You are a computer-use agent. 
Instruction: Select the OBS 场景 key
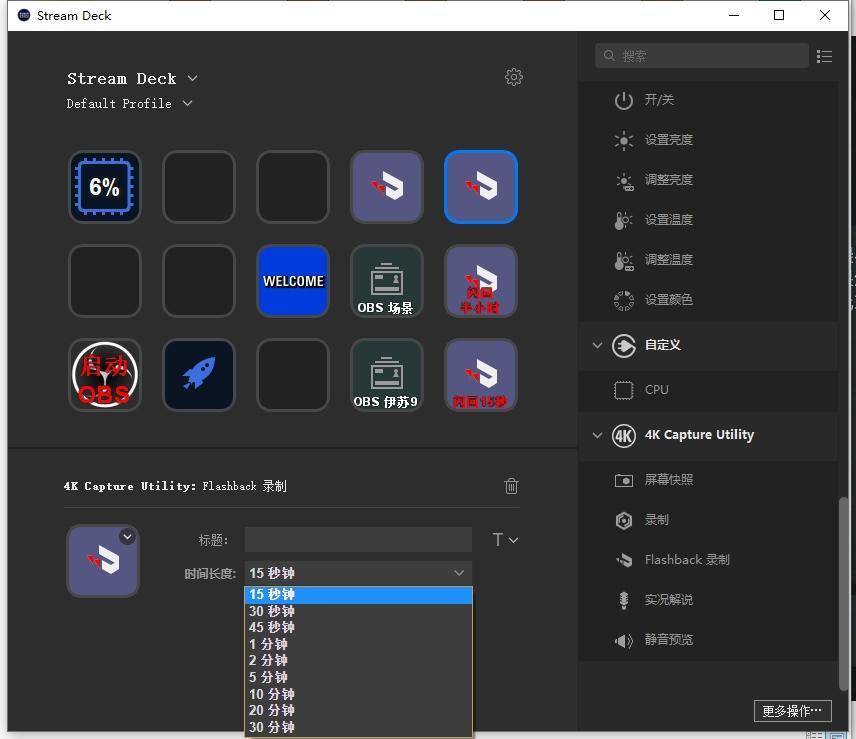point(387,281)
